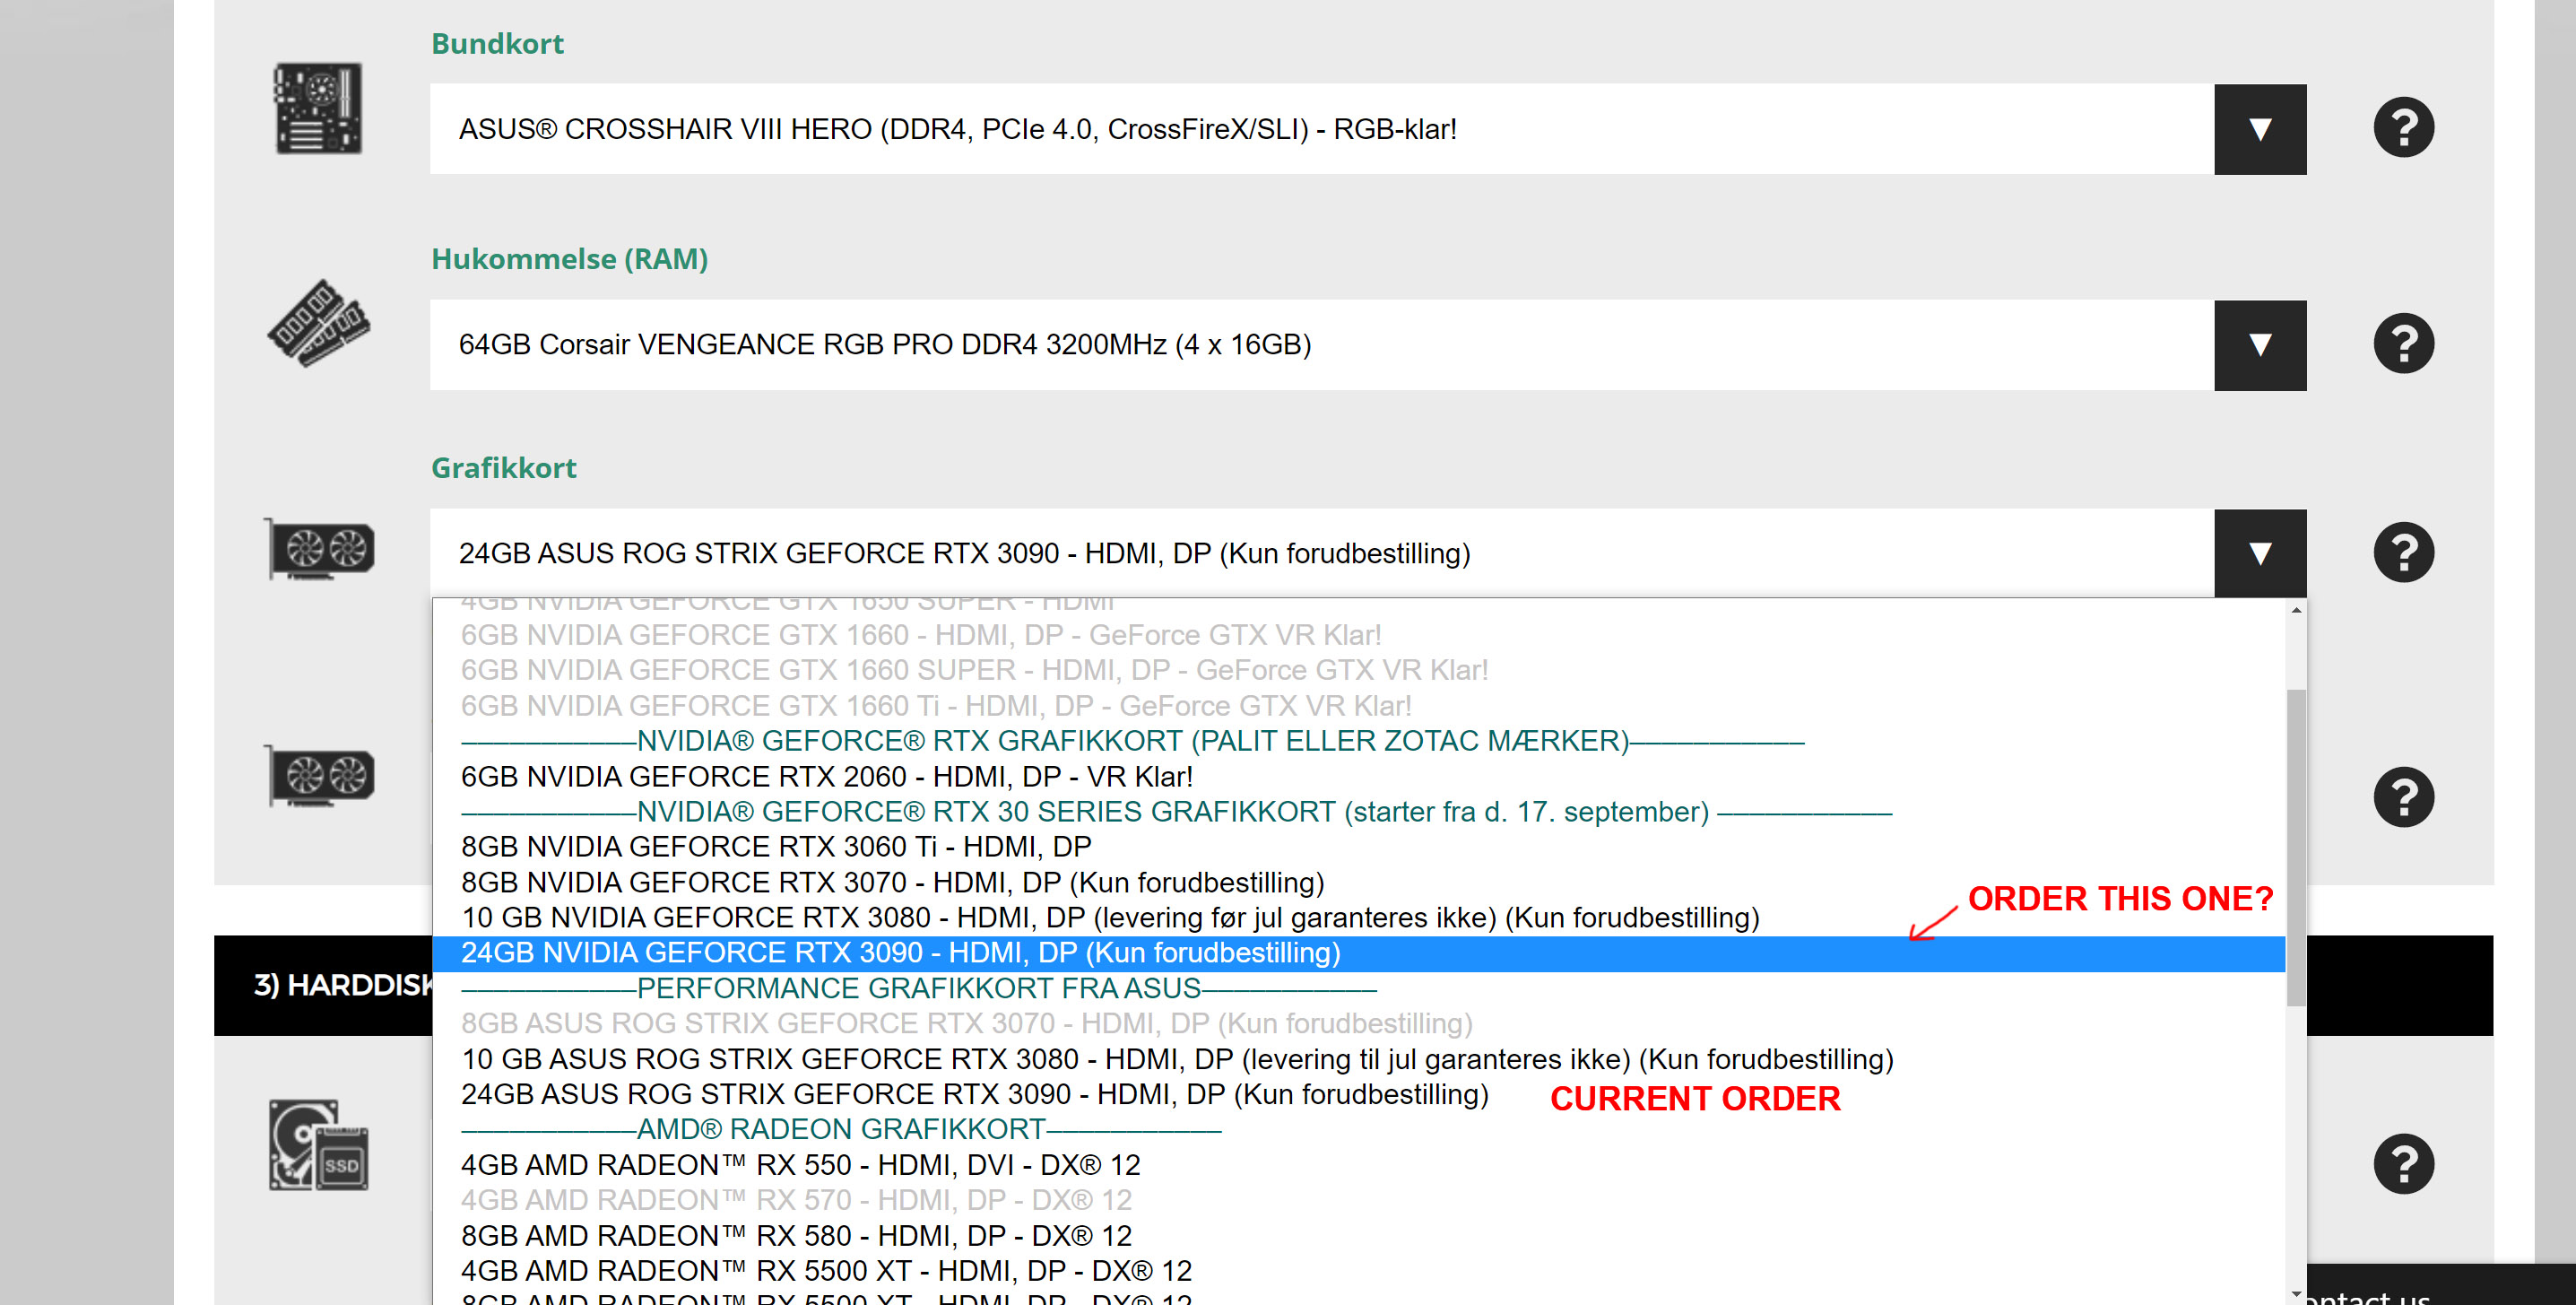The image size is (2576, 1305).
Task: Click the list scrollbar up arrow
Action: pyautogui.click(x=2296, y=610)
